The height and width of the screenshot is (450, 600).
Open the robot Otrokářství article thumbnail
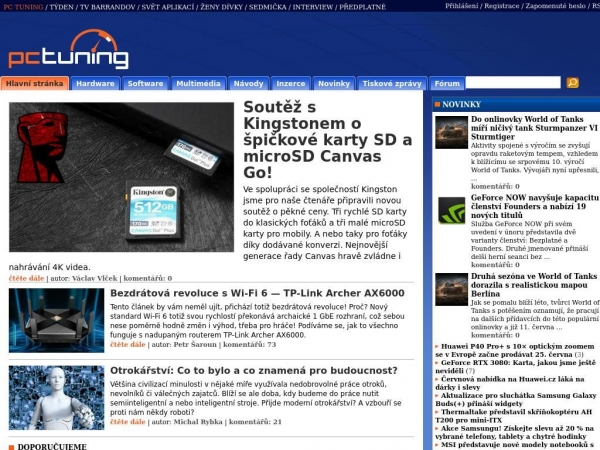(x=56, y=398)
